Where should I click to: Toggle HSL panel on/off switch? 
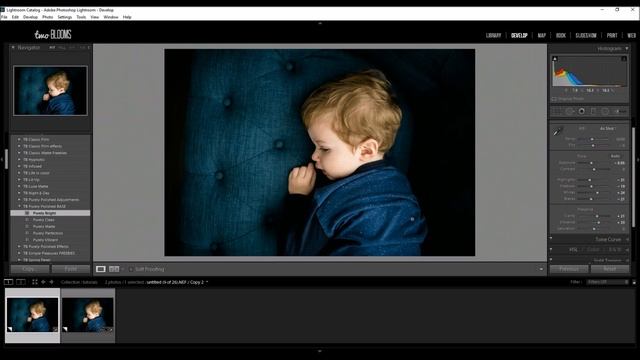coord(551,249)
